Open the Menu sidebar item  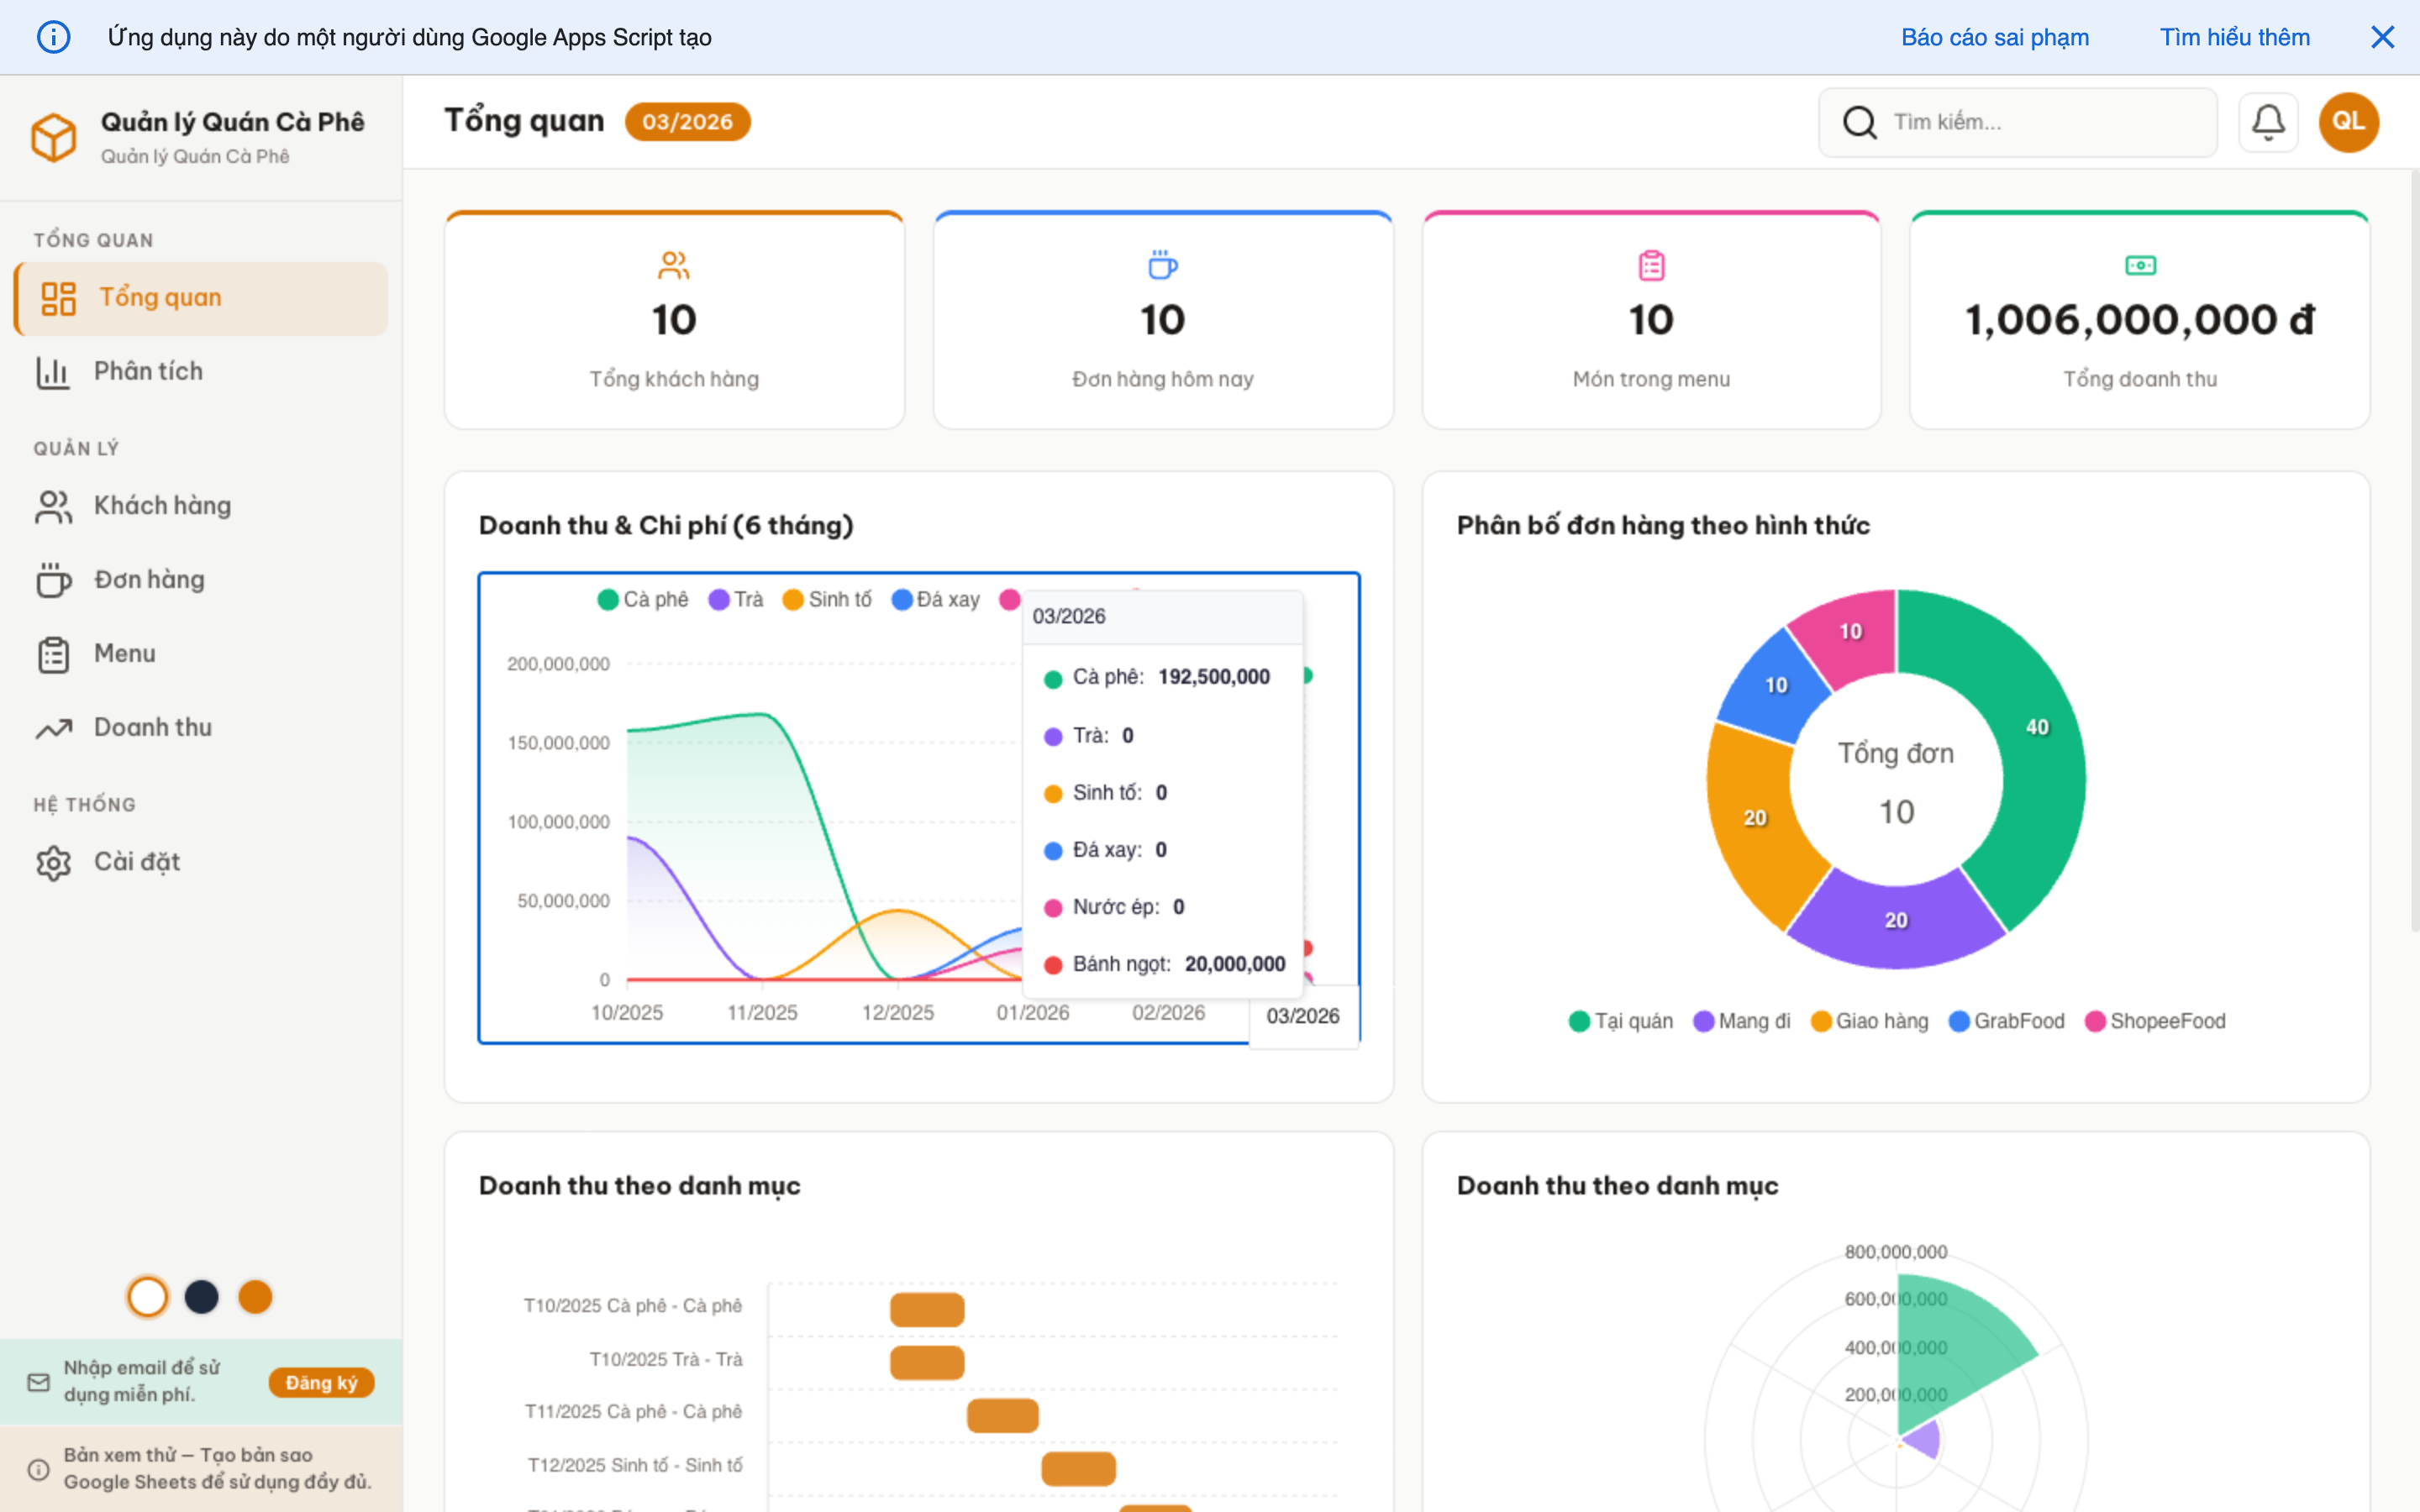coord(124,654)
